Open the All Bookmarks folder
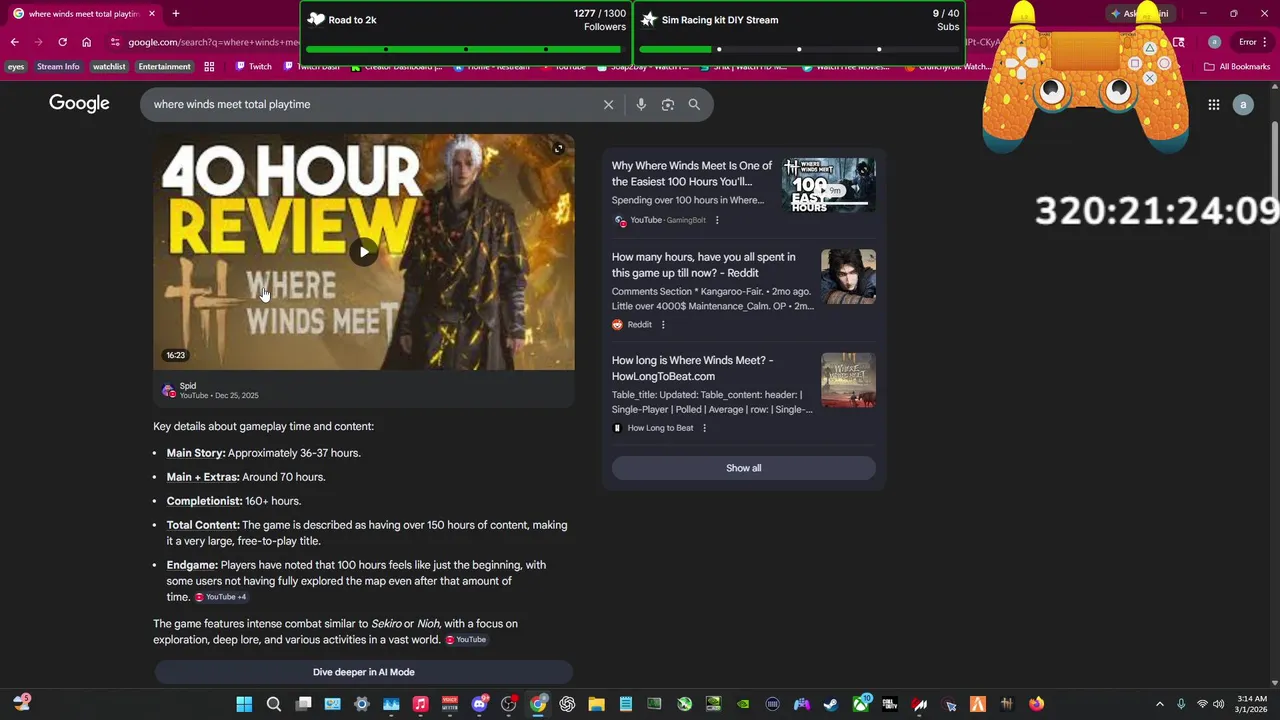Screen dimensions: 1280x720 tap(1237, 67)
